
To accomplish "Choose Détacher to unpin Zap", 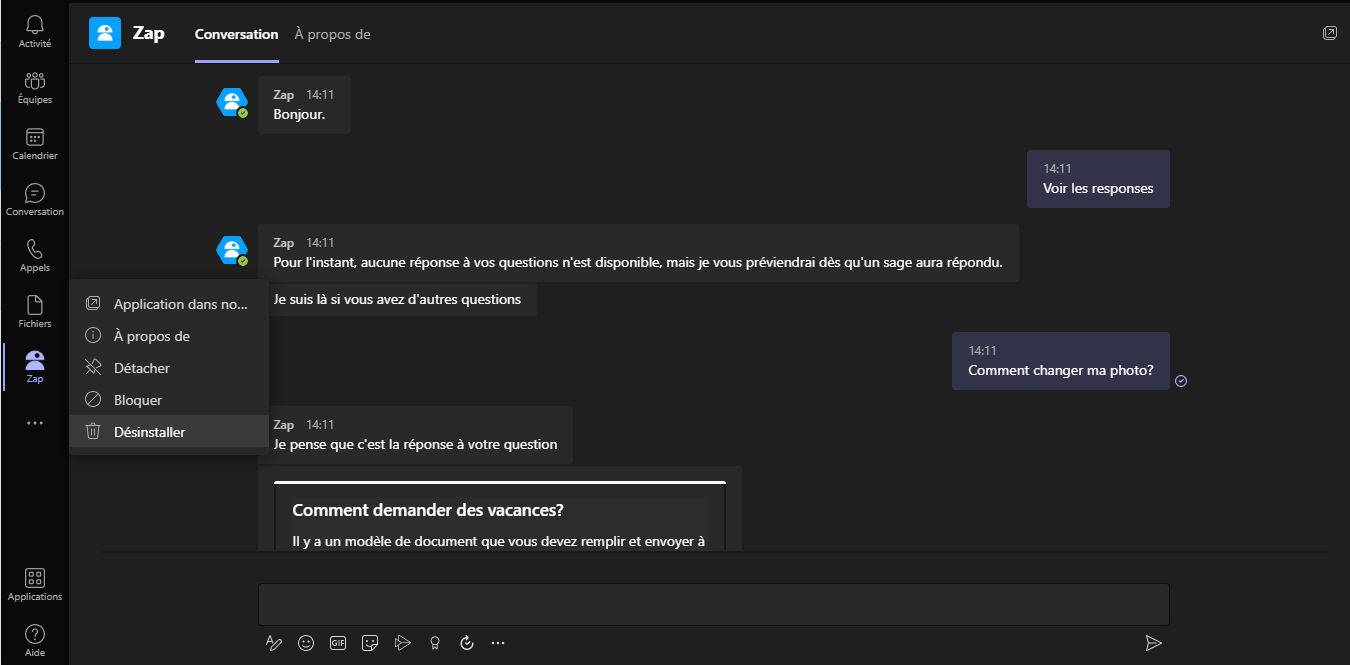I will [x=169, y=368].
